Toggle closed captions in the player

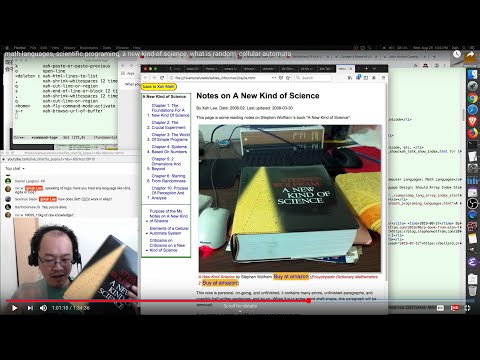440,308
